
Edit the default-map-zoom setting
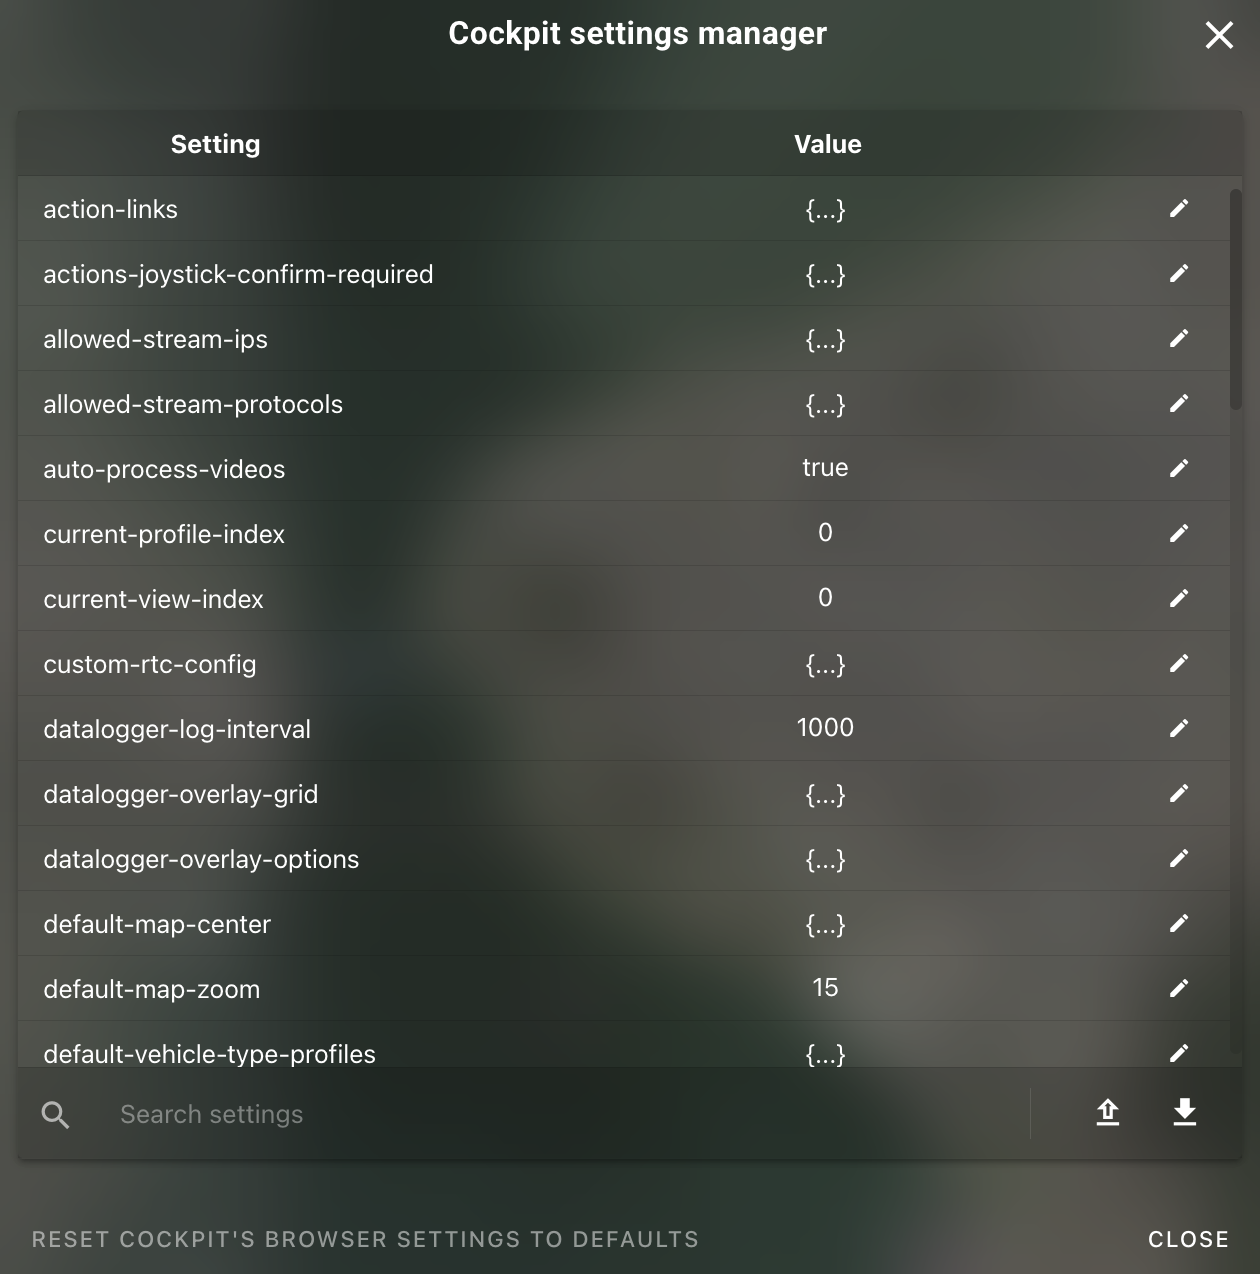(1179, 988)
